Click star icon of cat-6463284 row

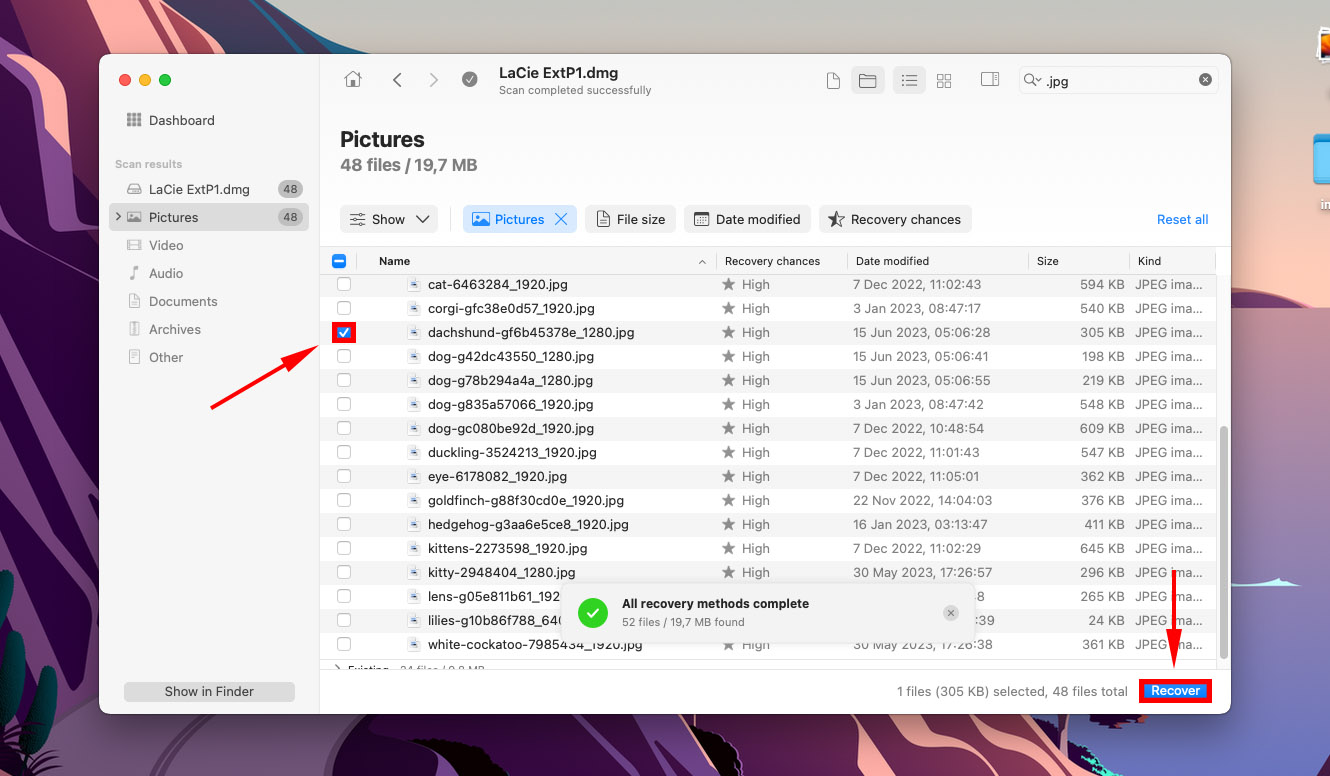pos(729,284)
